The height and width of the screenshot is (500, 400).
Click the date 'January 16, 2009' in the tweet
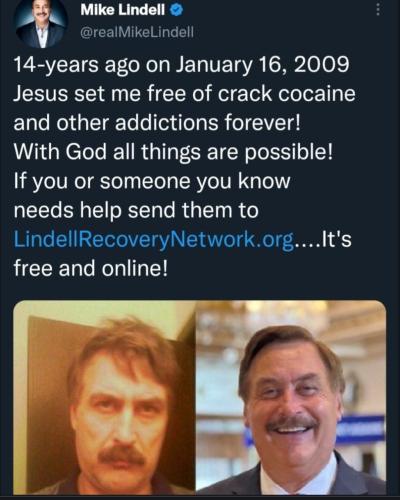(263, 65)
